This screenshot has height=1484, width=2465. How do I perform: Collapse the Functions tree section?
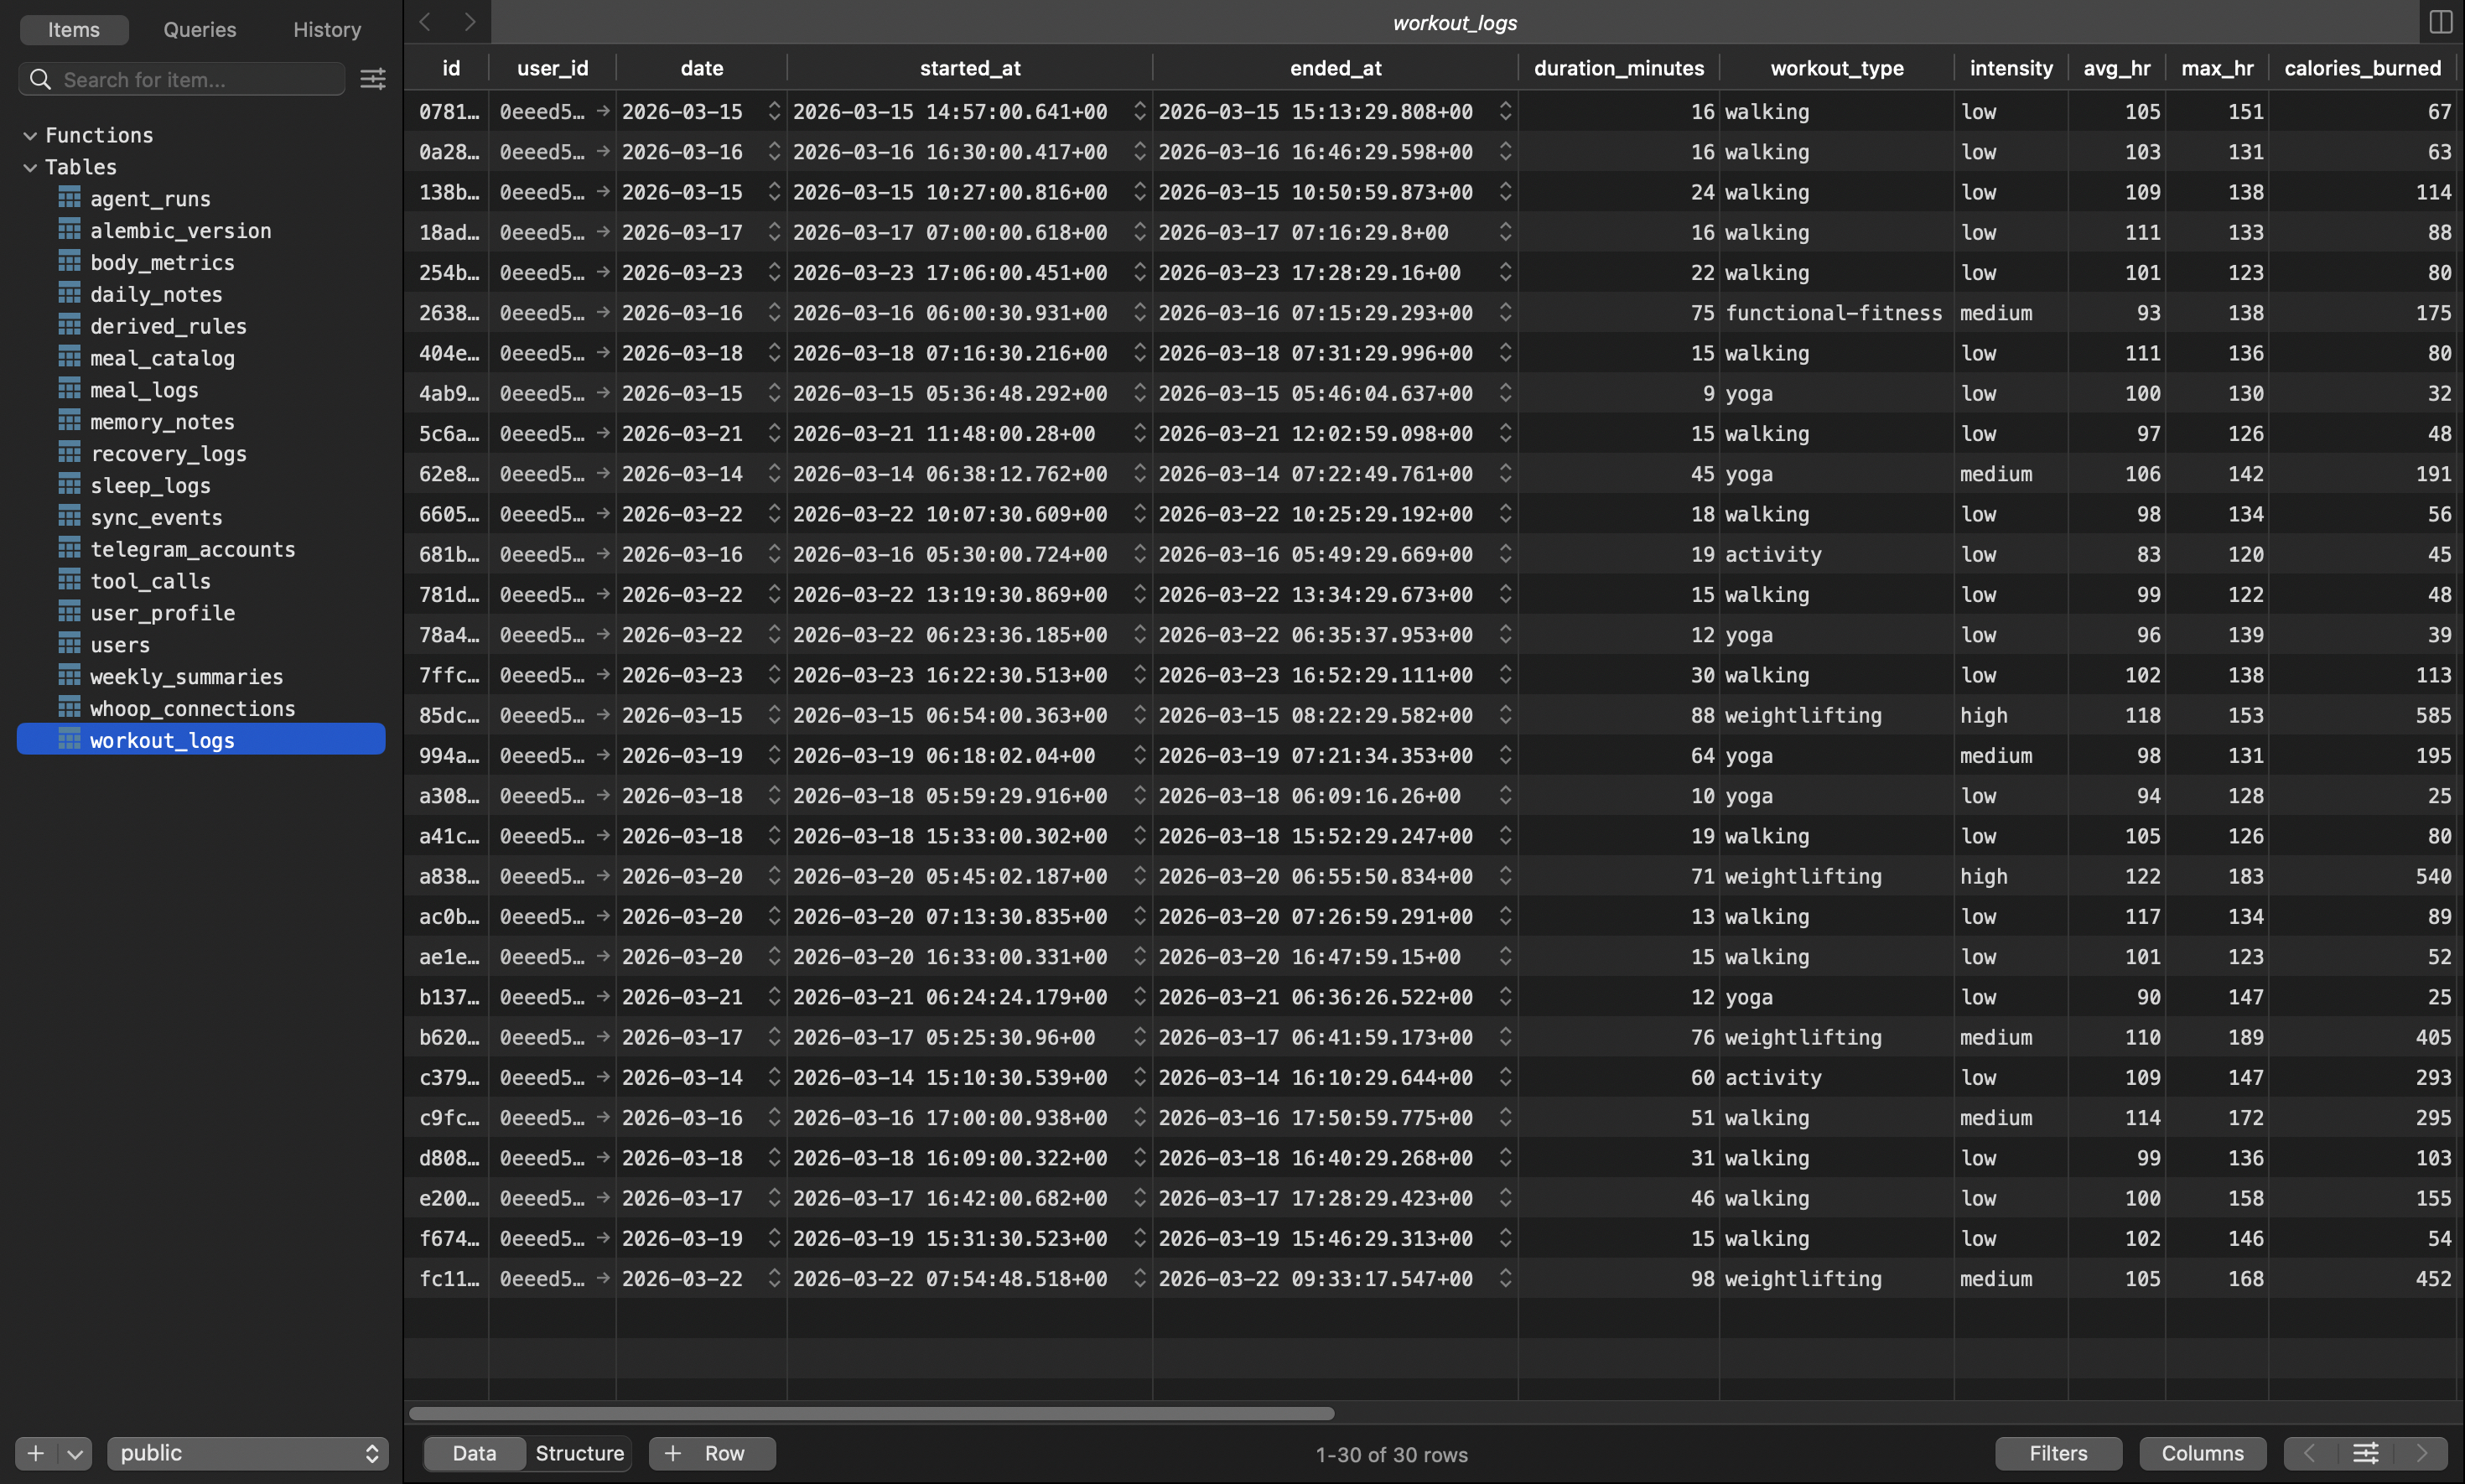click(30, 135)
